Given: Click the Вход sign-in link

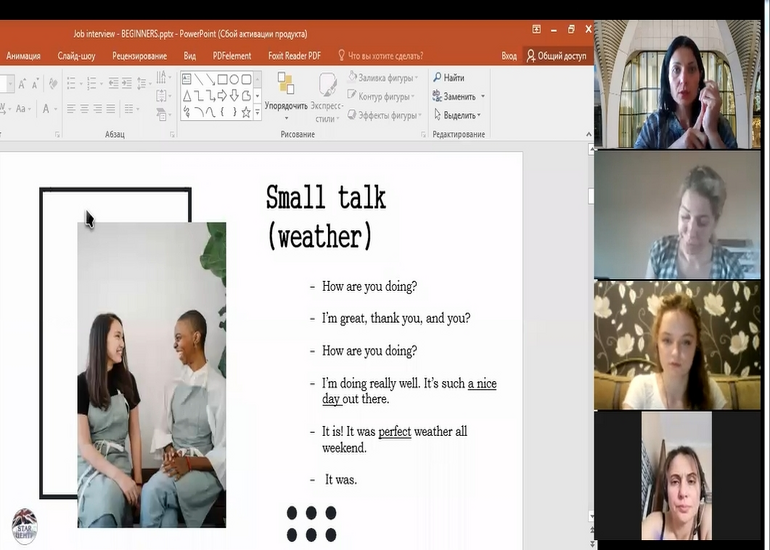Looking at the screenshot, I should [x=509, y=56].
